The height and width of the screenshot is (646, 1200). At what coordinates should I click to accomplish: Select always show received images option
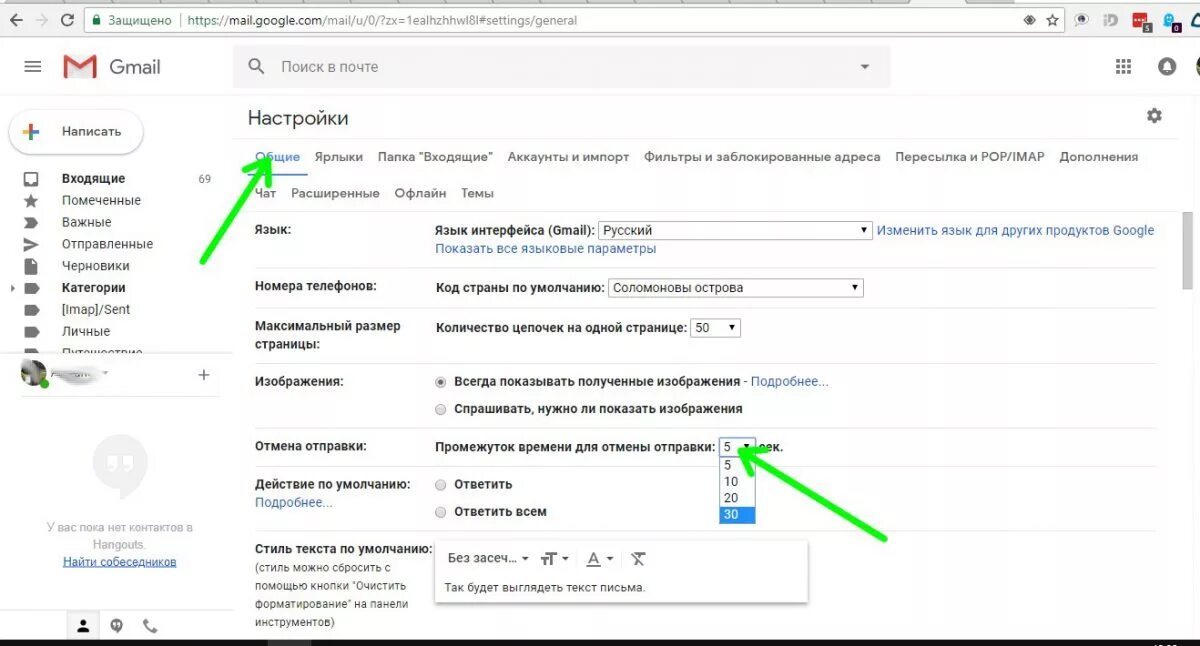pos(441,382)
